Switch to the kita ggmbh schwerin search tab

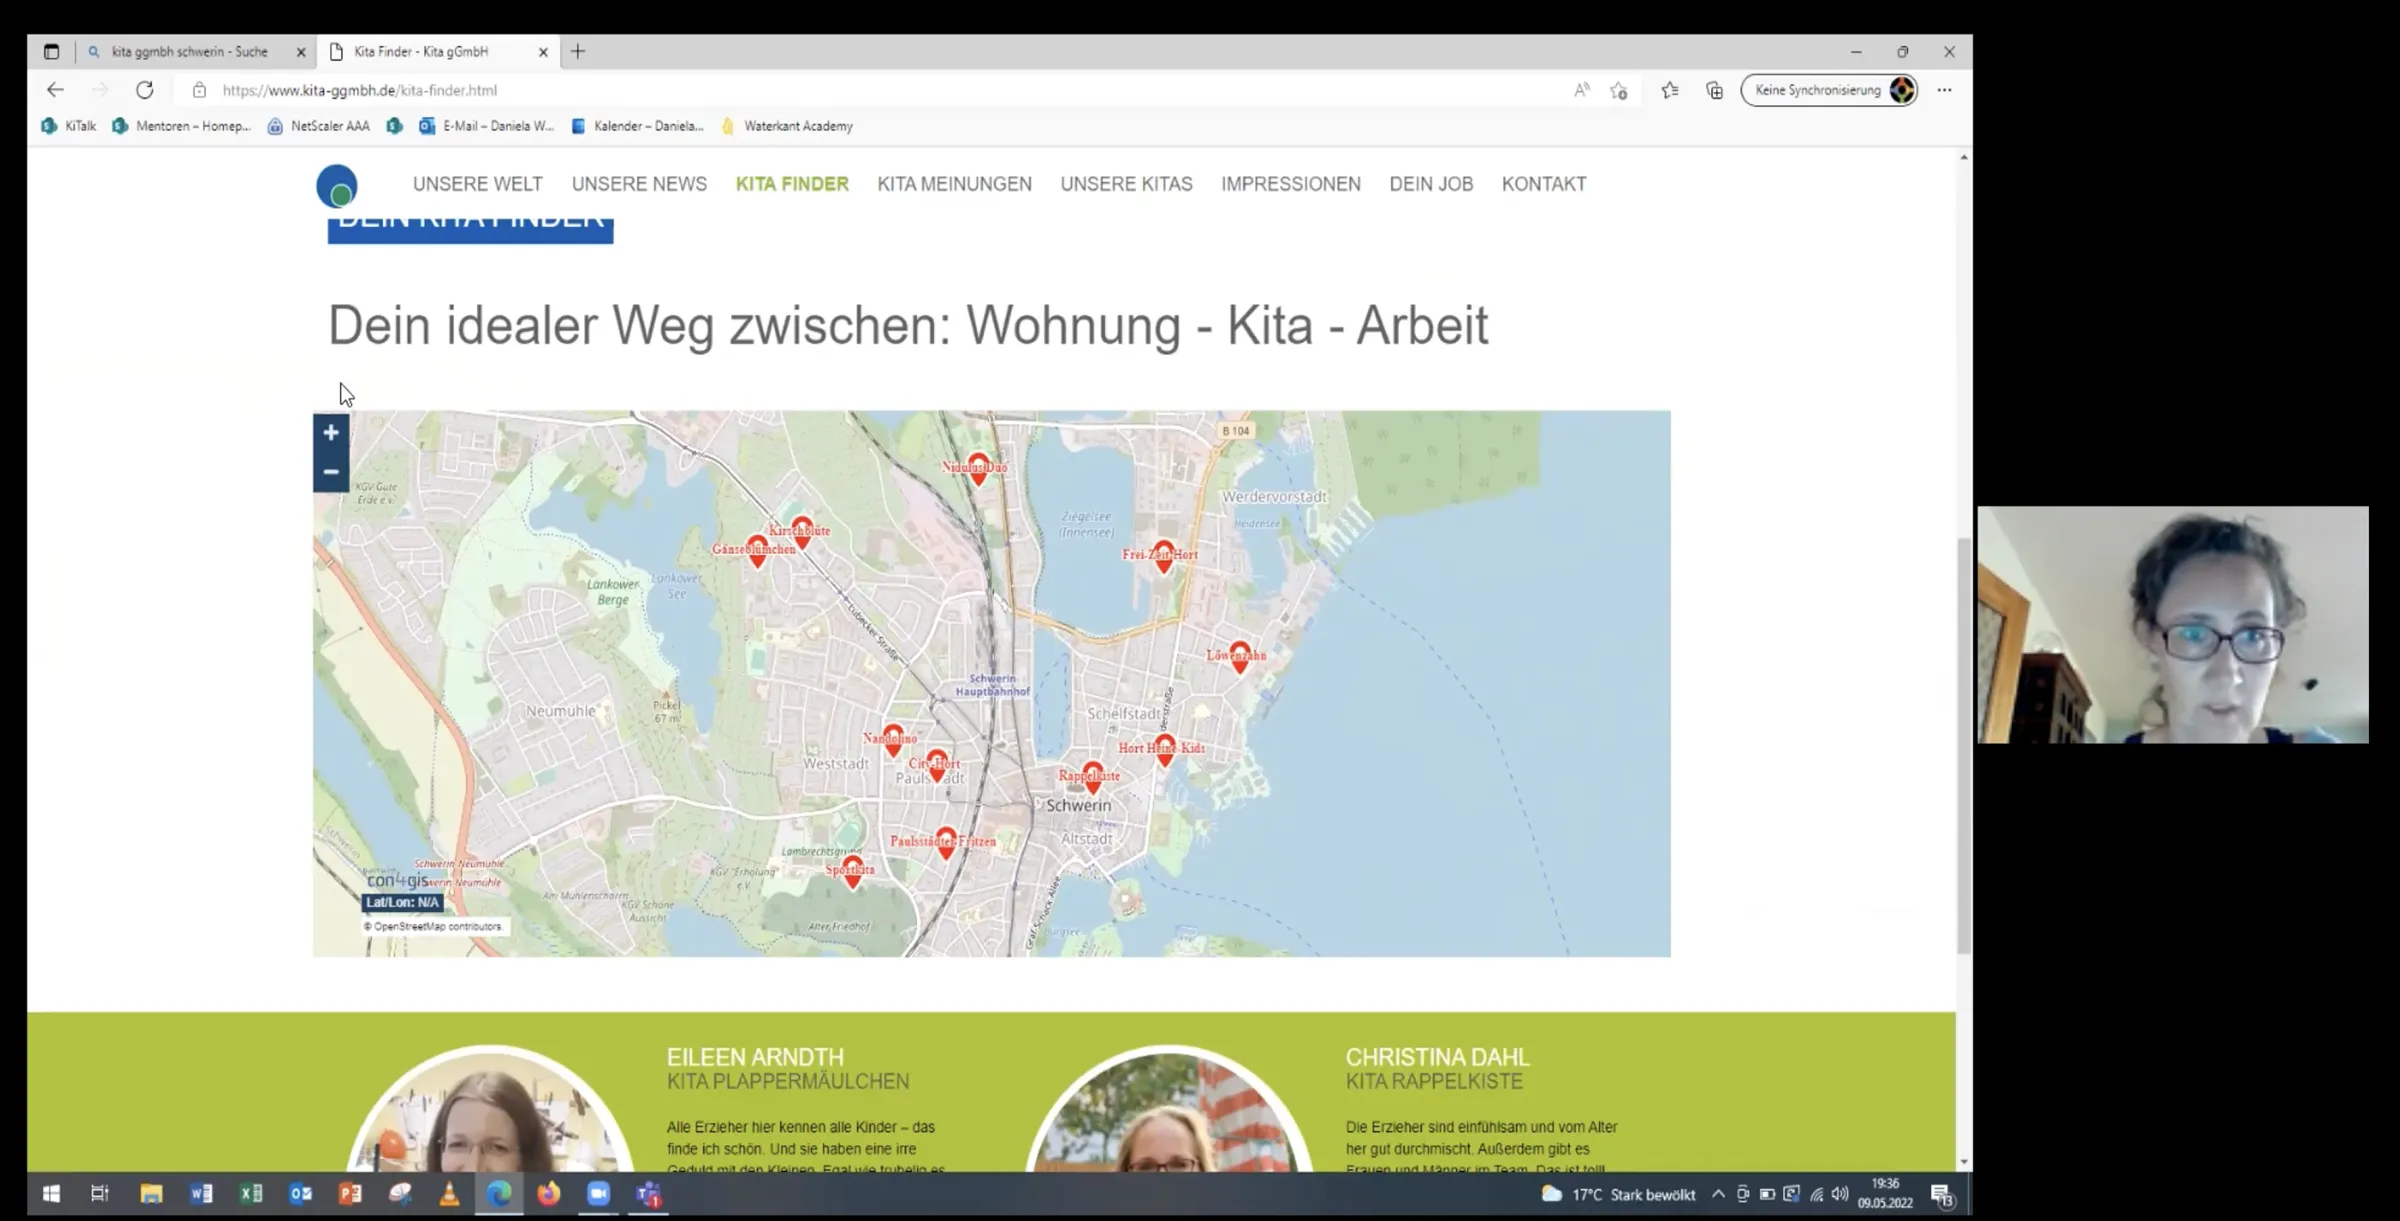coord(190,51)
